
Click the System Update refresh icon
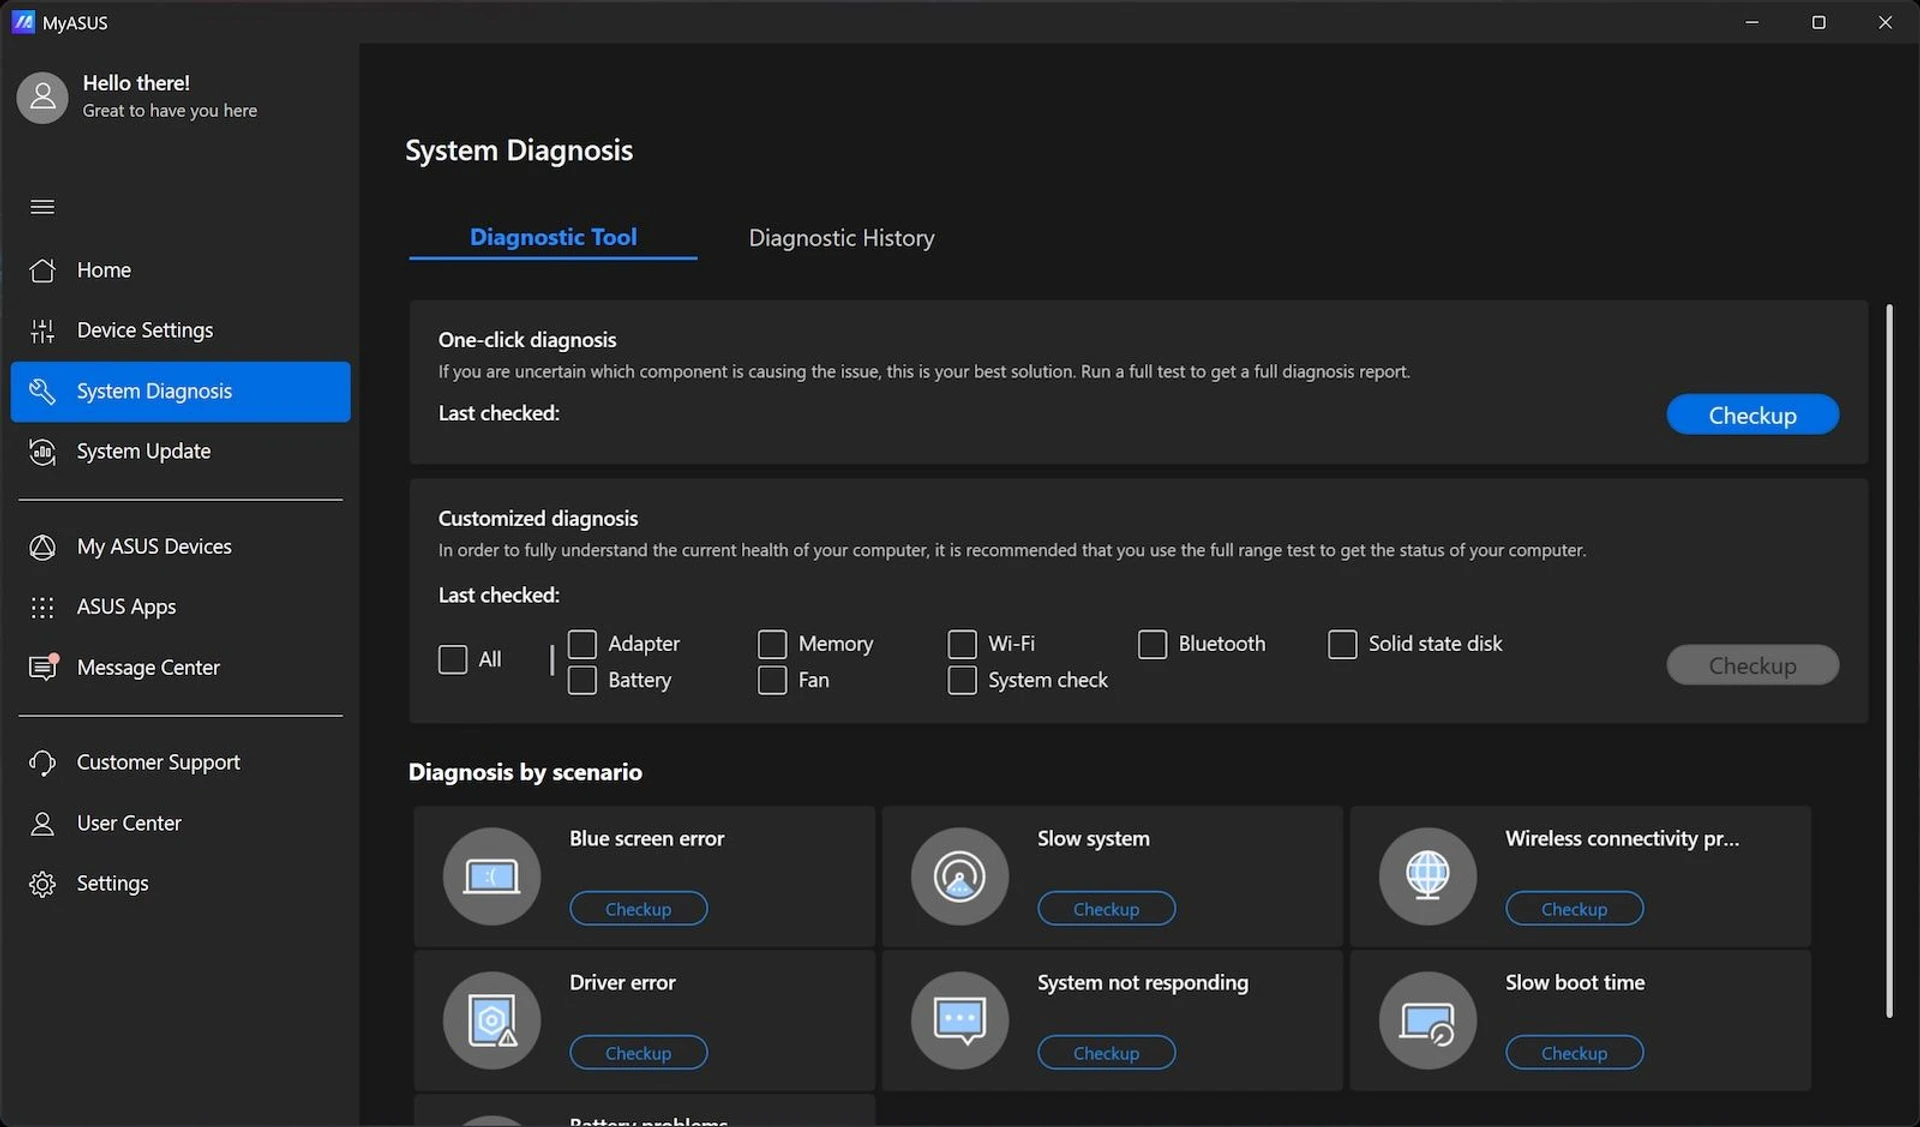point(42,452)
